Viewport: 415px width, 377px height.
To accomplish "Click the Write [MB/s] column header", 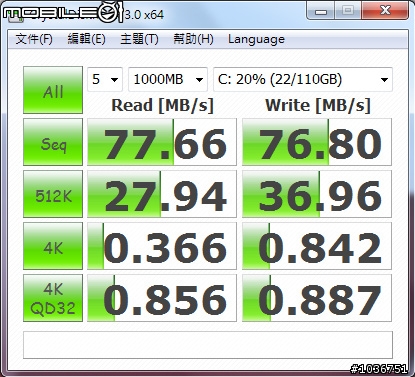I will (318, 106).
